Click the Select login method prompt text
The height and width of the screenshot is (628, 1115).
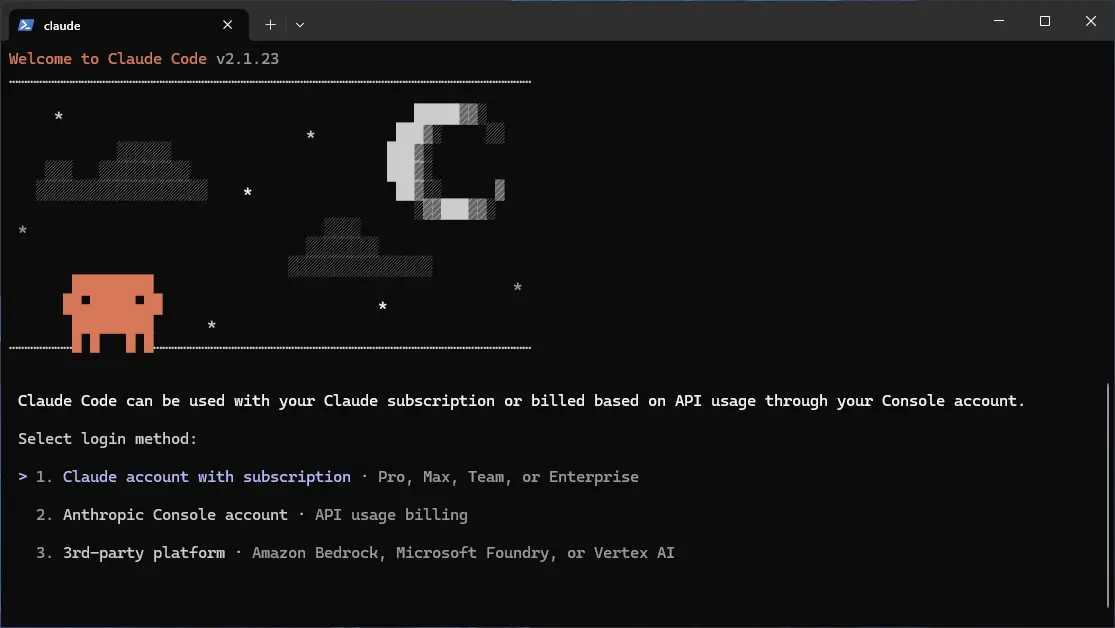[102, 438]
